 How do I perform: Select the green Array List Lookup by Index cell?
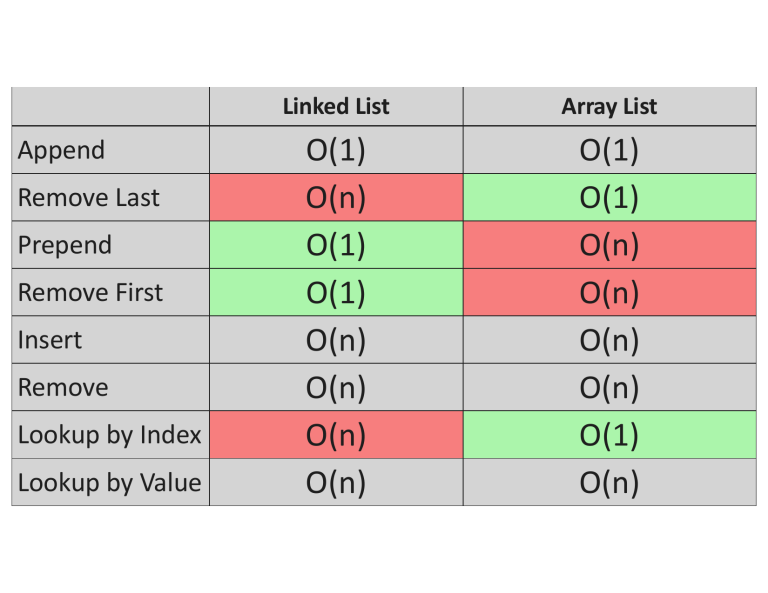(x=609, y=436)
